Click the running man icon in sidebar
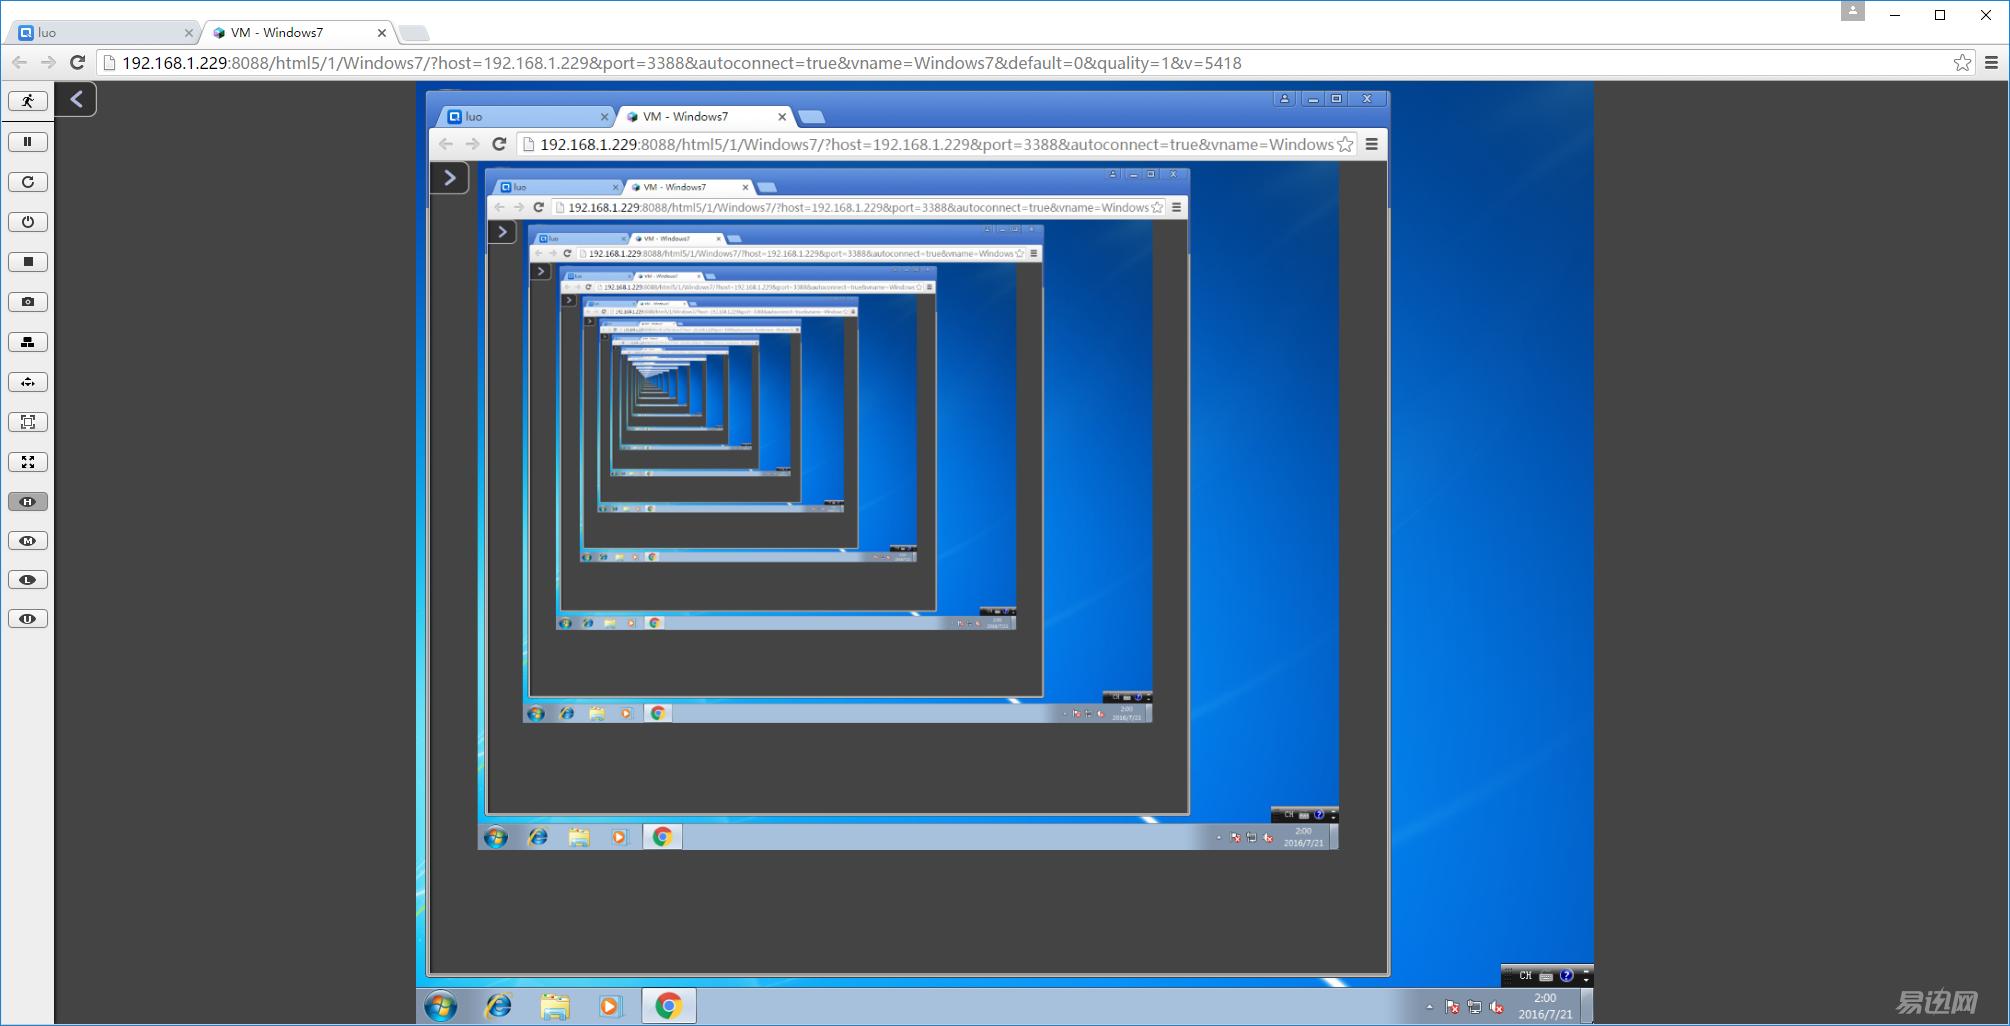 pos(28,101)
